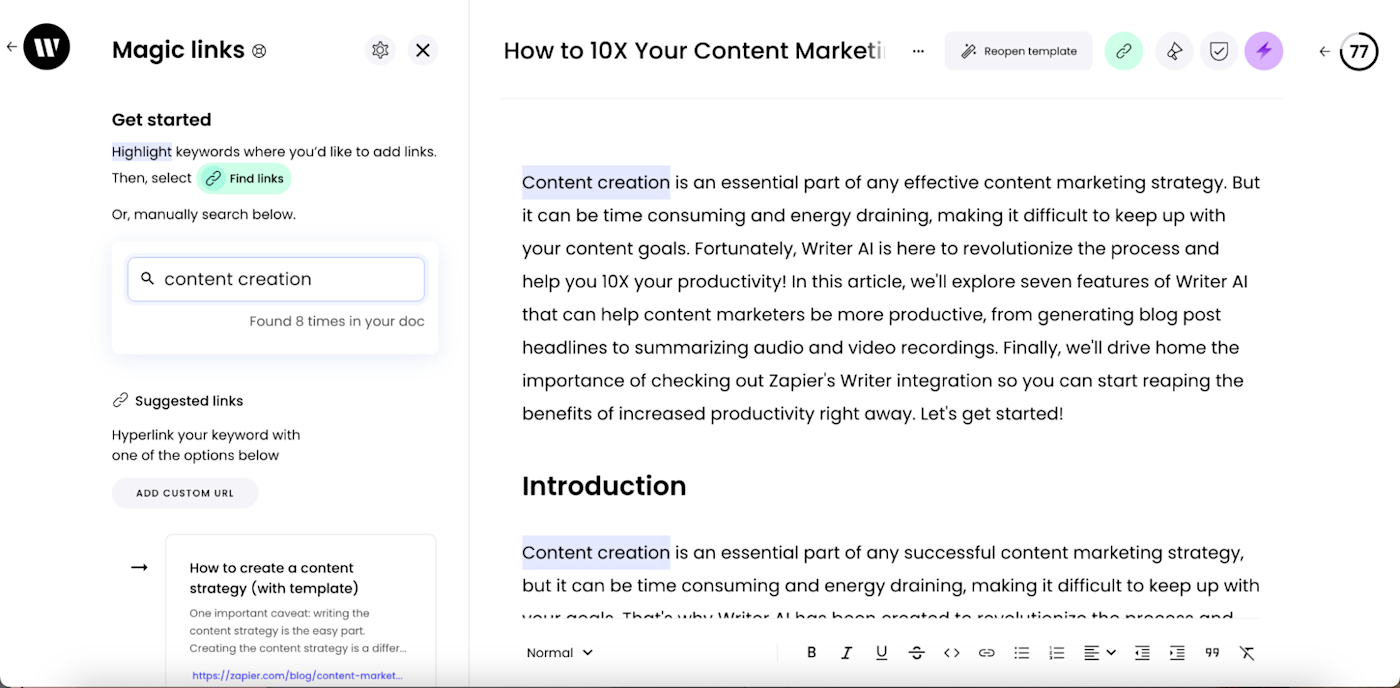
Task: Toggle italic formatting
Action: pyautogui.click(x=847, y=653)
